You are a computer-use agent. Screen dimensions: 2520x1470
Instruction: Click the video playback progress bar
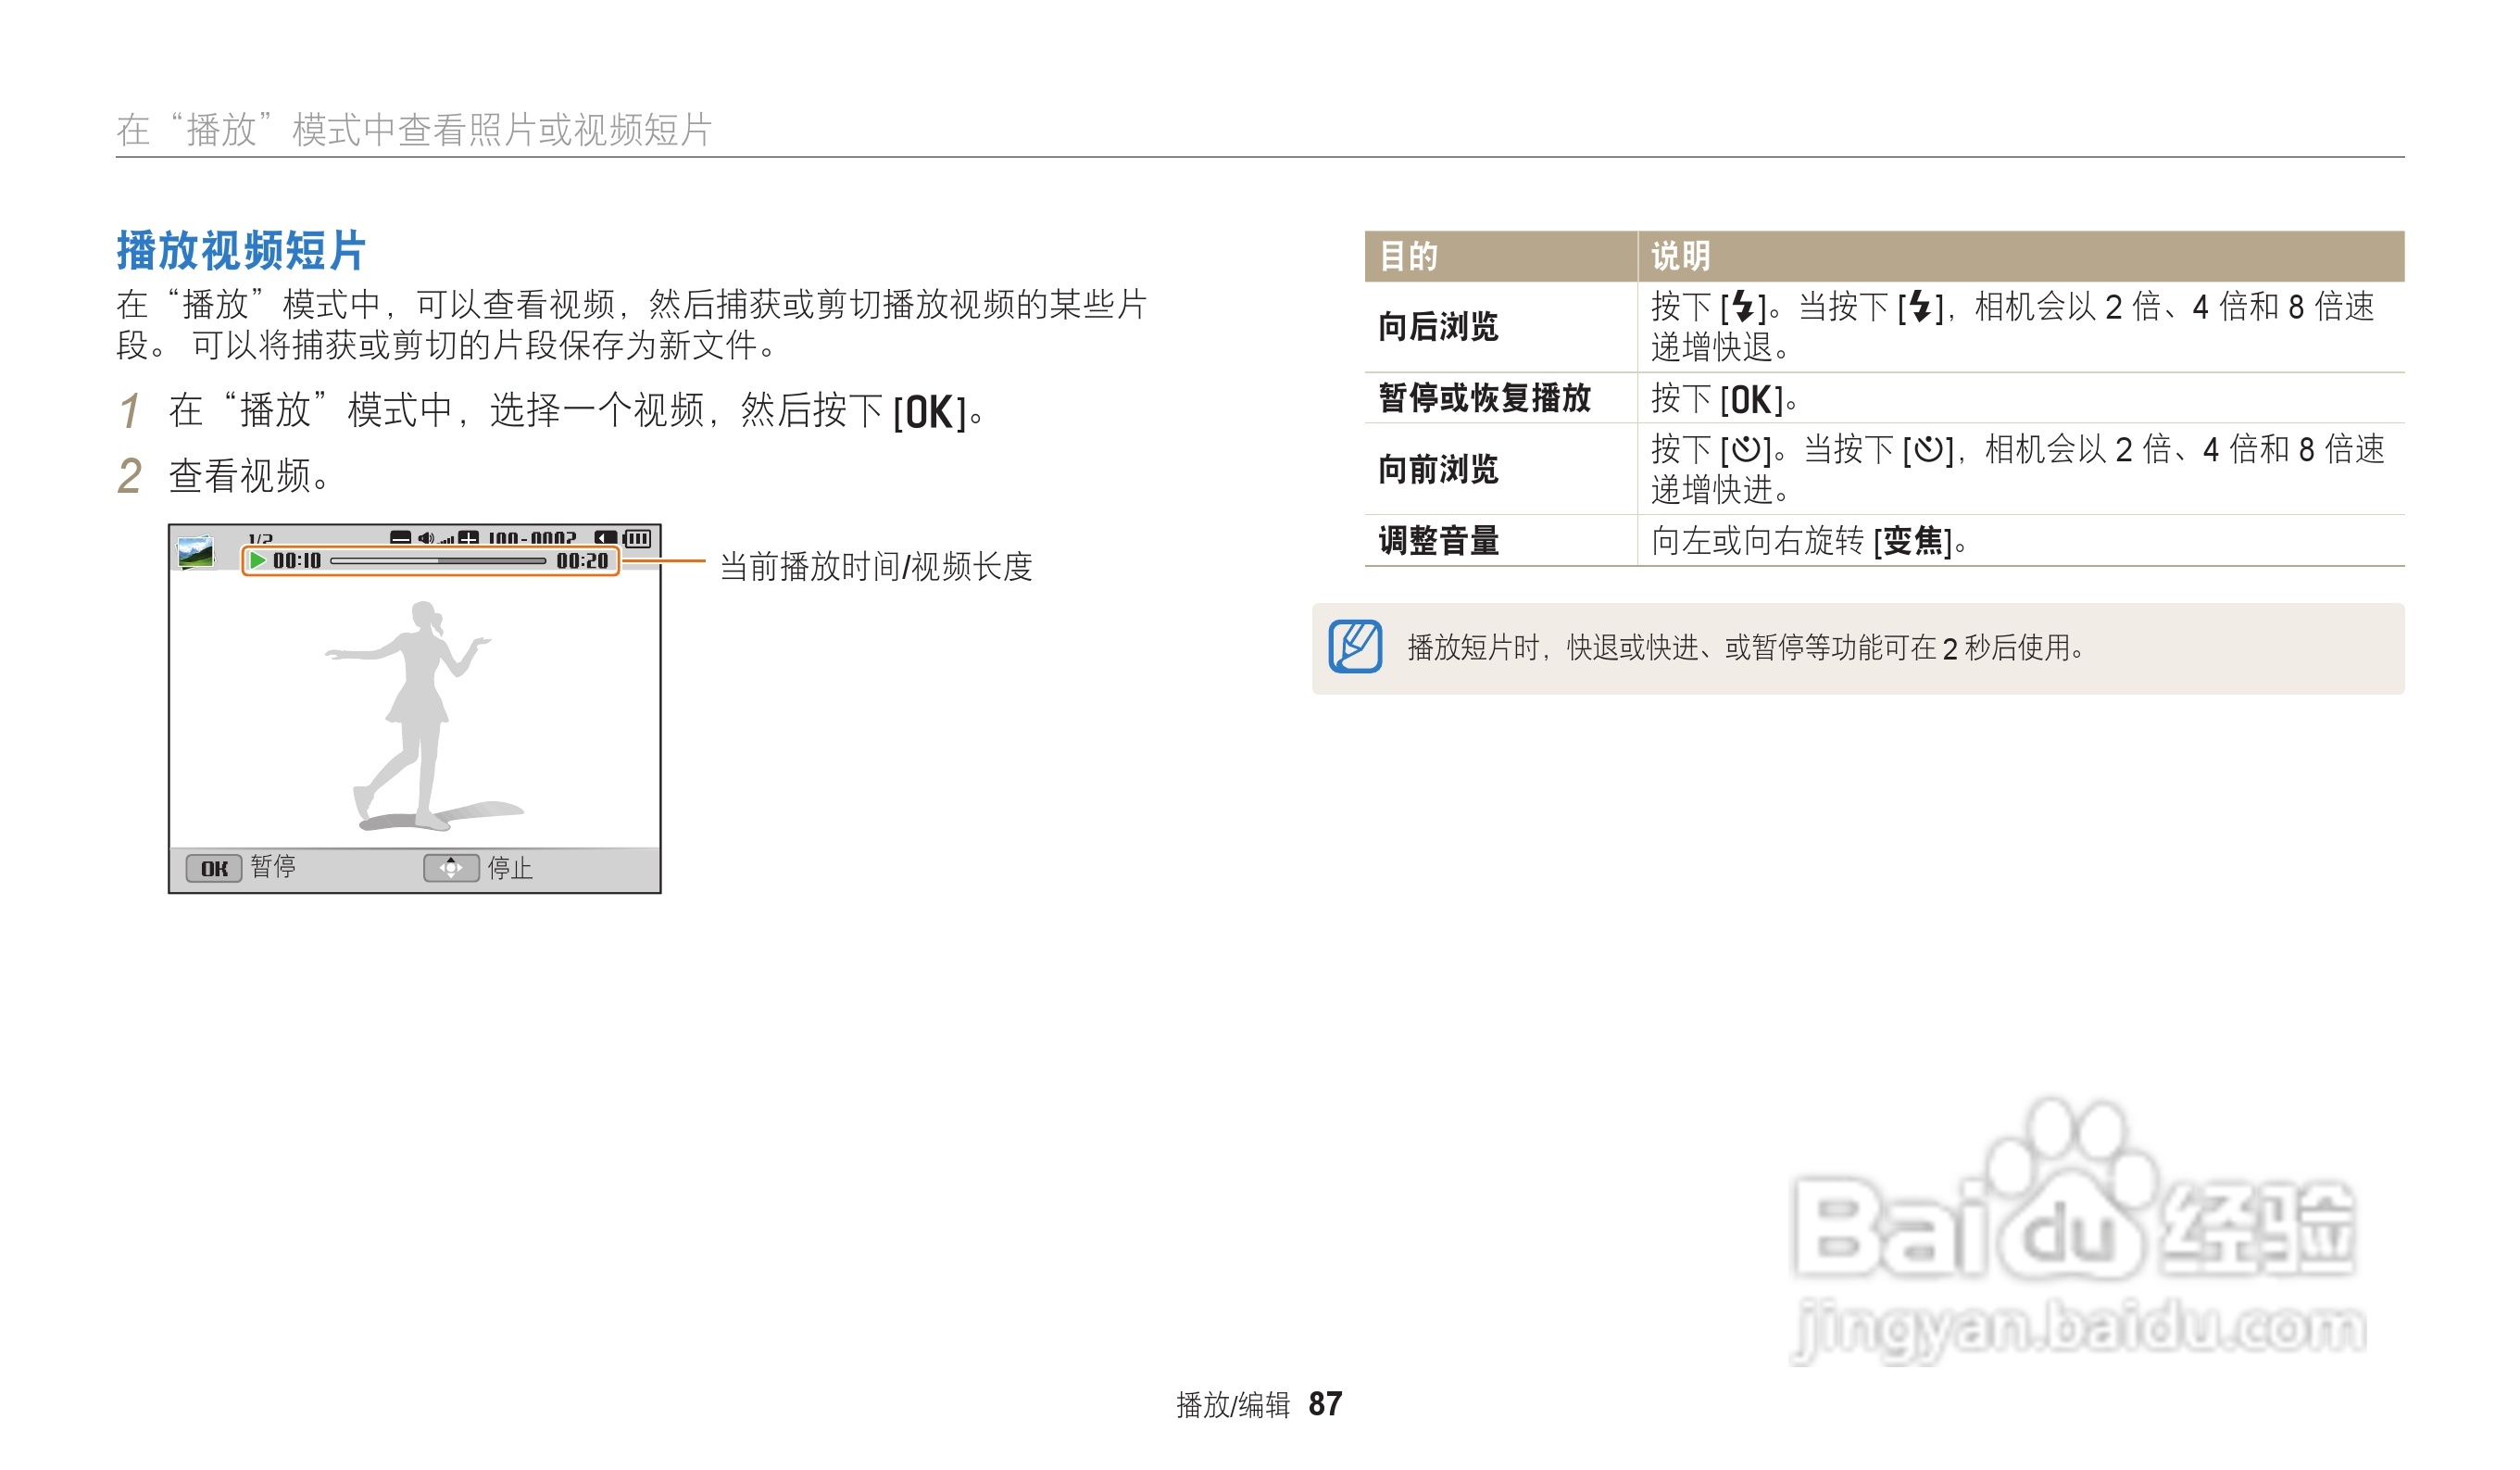point(438,561)
